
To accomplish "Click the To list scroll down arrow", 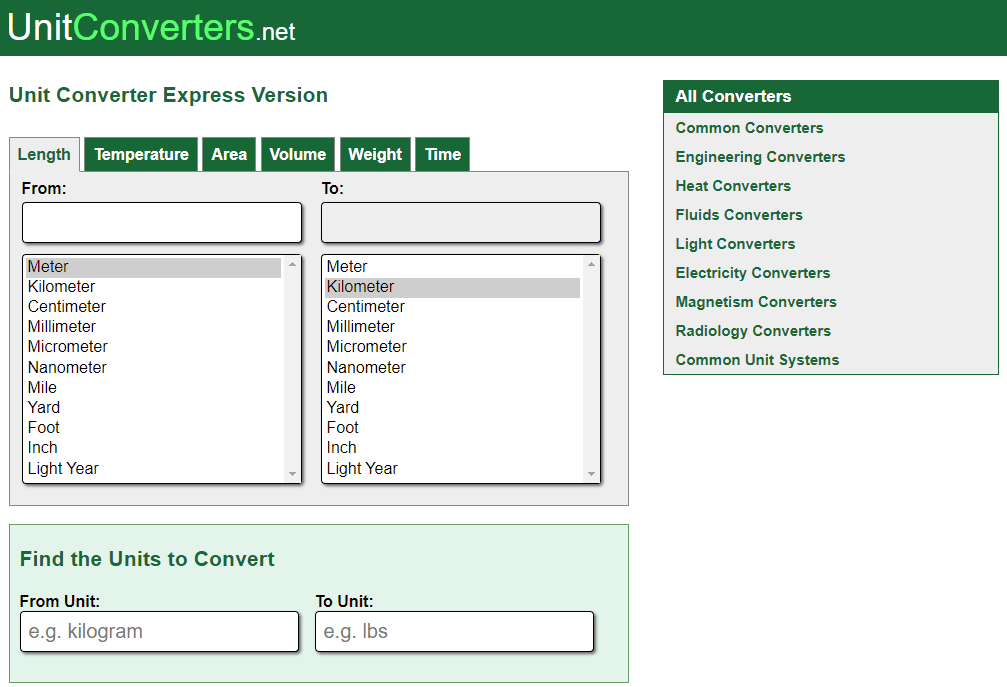I will point(591,474).
